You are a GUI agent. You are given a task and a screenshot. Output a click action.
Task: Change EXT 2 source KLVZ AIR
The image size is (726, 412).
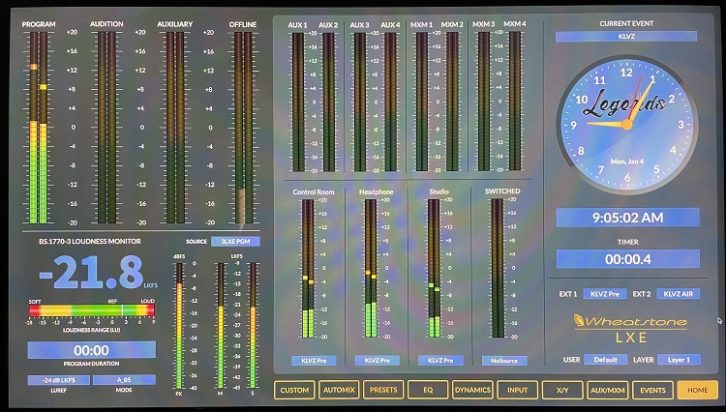pos(678,293)
